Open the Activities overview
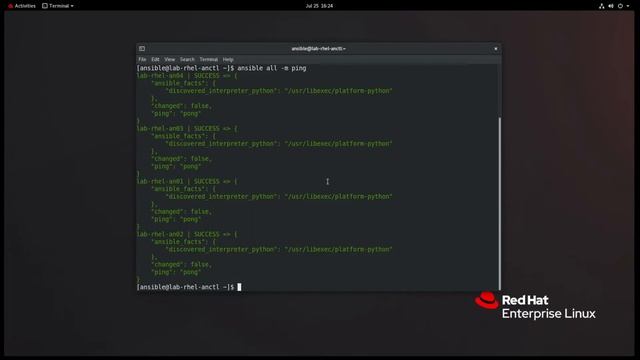Image resolution: width=640 pixels, height=360 pixels. [22, 6]
